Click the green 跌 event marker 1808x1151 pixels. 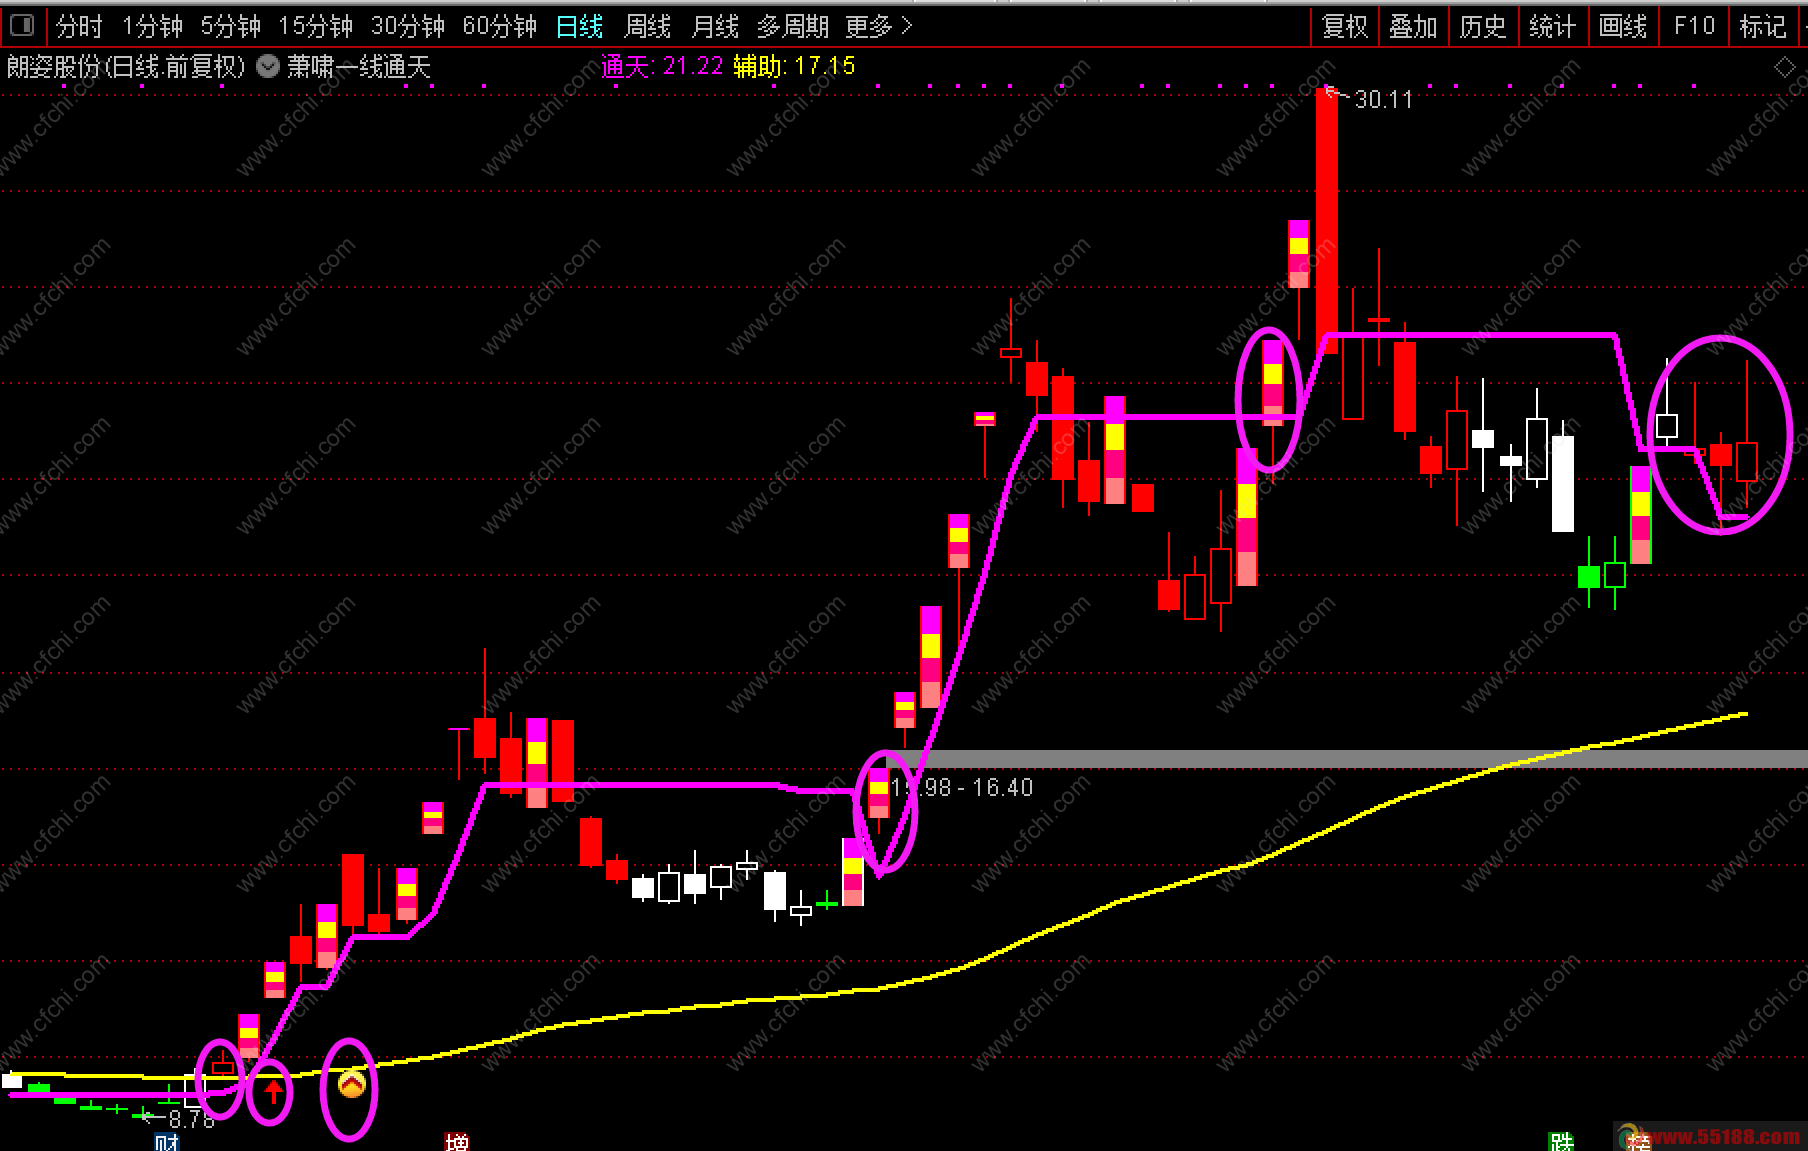[x=1561, y=1142]
